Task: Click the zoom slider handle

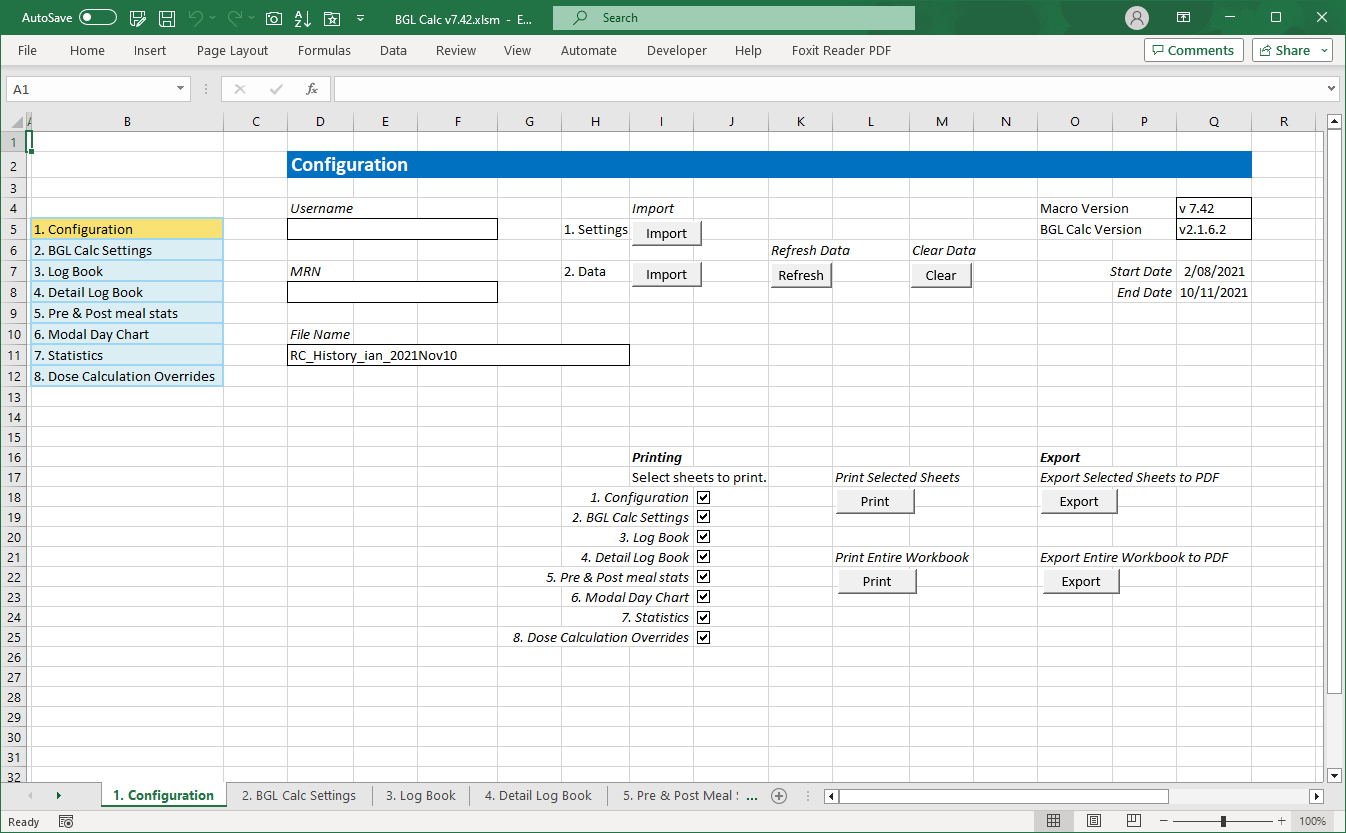Action: pyautogui.click(x=1223, y=821)
